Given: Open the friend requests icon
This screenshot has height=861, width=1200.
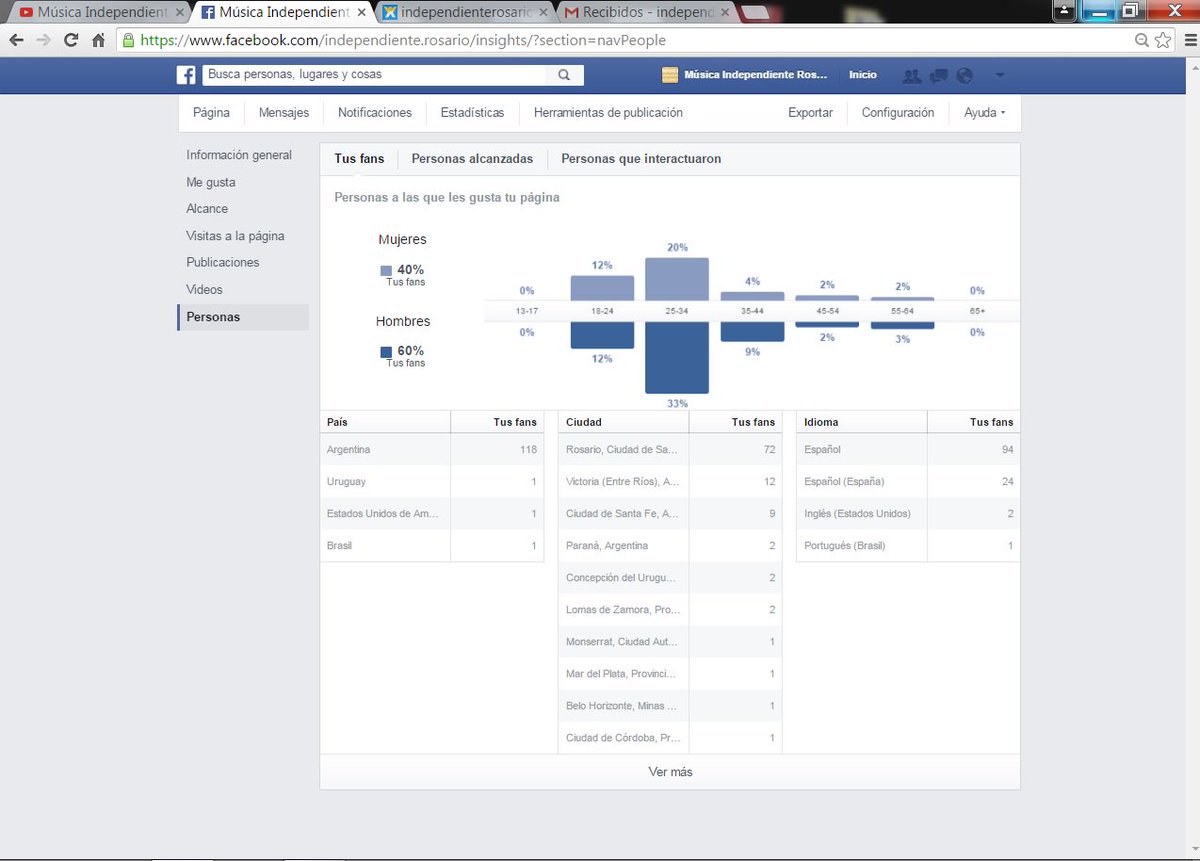Looking at the screenshot, I should click(x=911, y=75).
